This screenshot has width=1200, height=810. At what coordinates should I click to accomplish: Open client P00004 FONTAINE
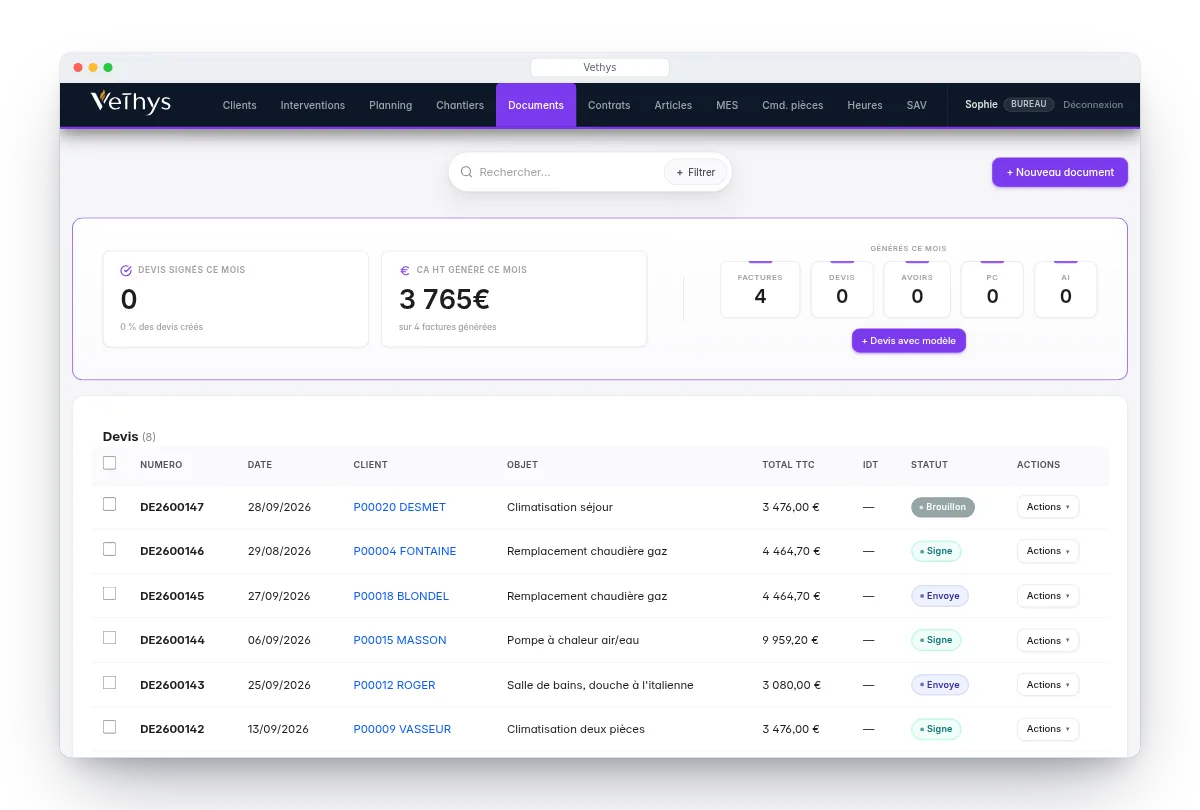(405, 551)
